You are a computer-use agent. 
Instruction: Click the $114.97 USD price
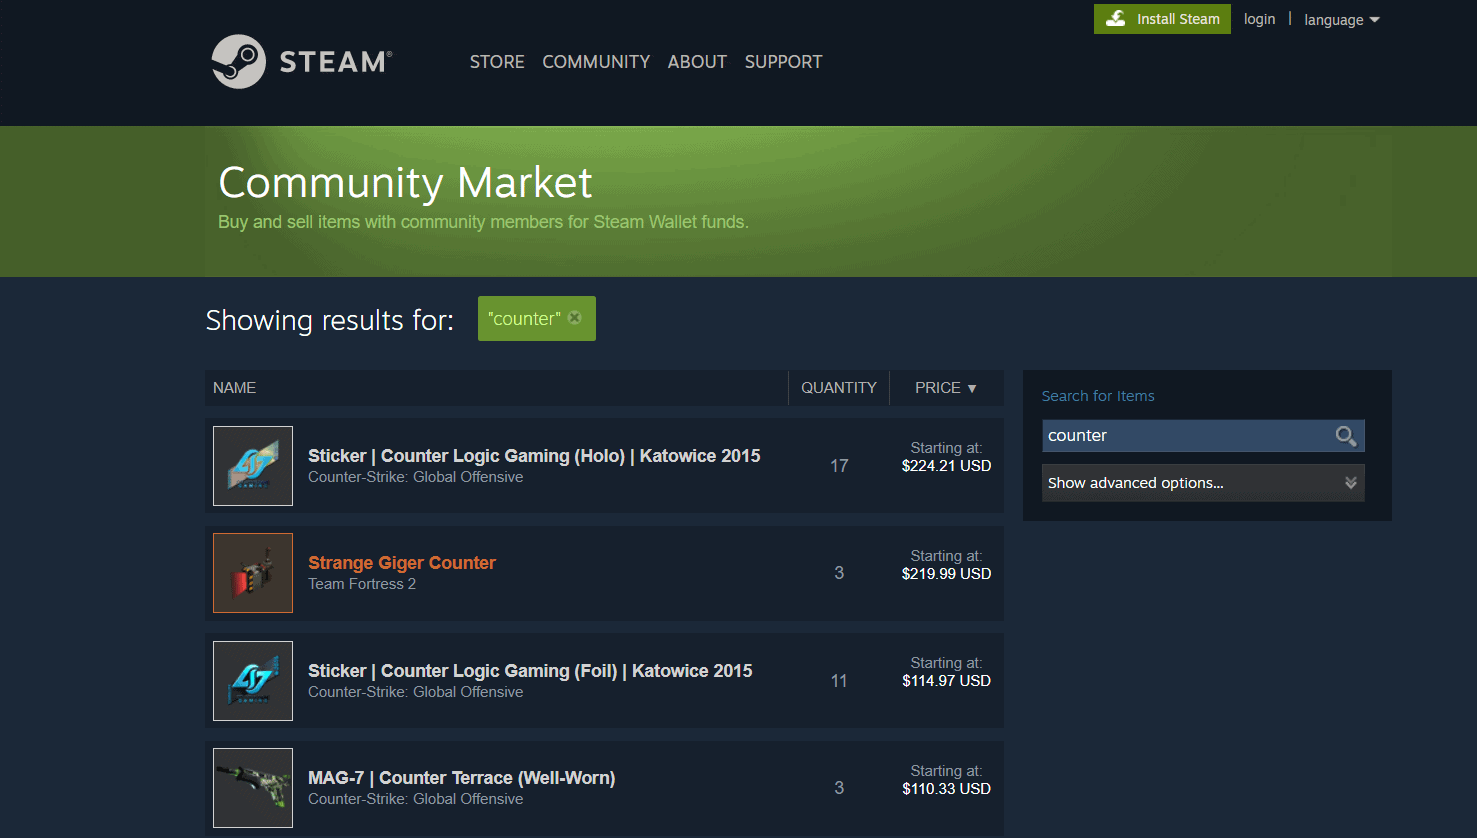pos(947,681)
